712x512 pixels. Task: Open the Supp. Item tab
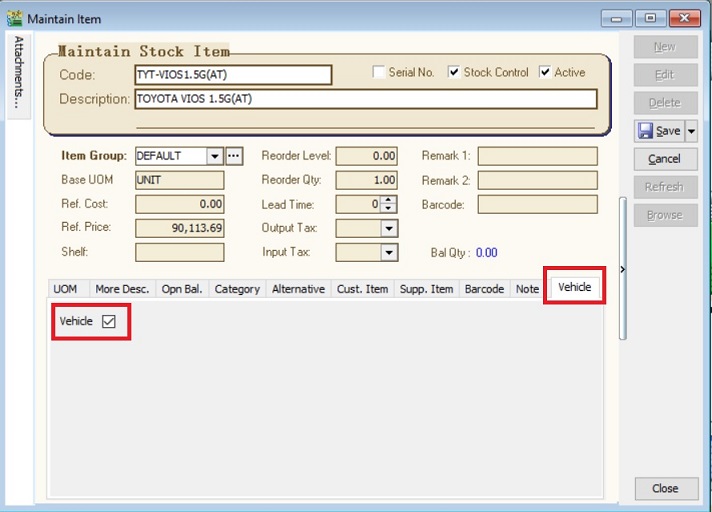tap(426, 289)
